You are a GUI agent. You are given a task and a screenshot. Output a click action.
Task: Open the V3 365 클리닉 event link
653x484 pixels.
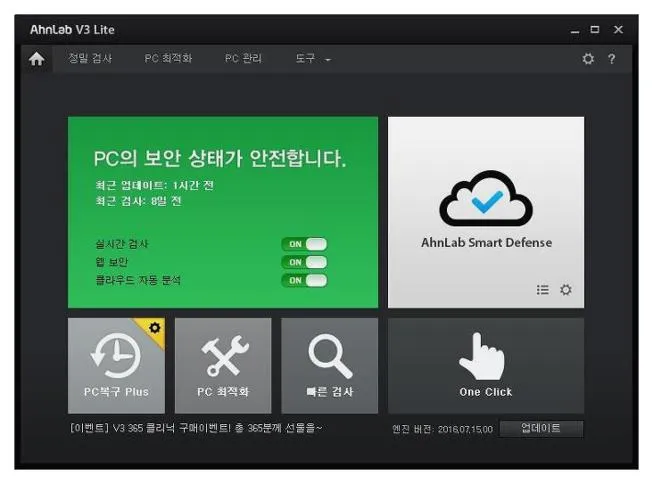pyautogui.click(x=196, y=428)
